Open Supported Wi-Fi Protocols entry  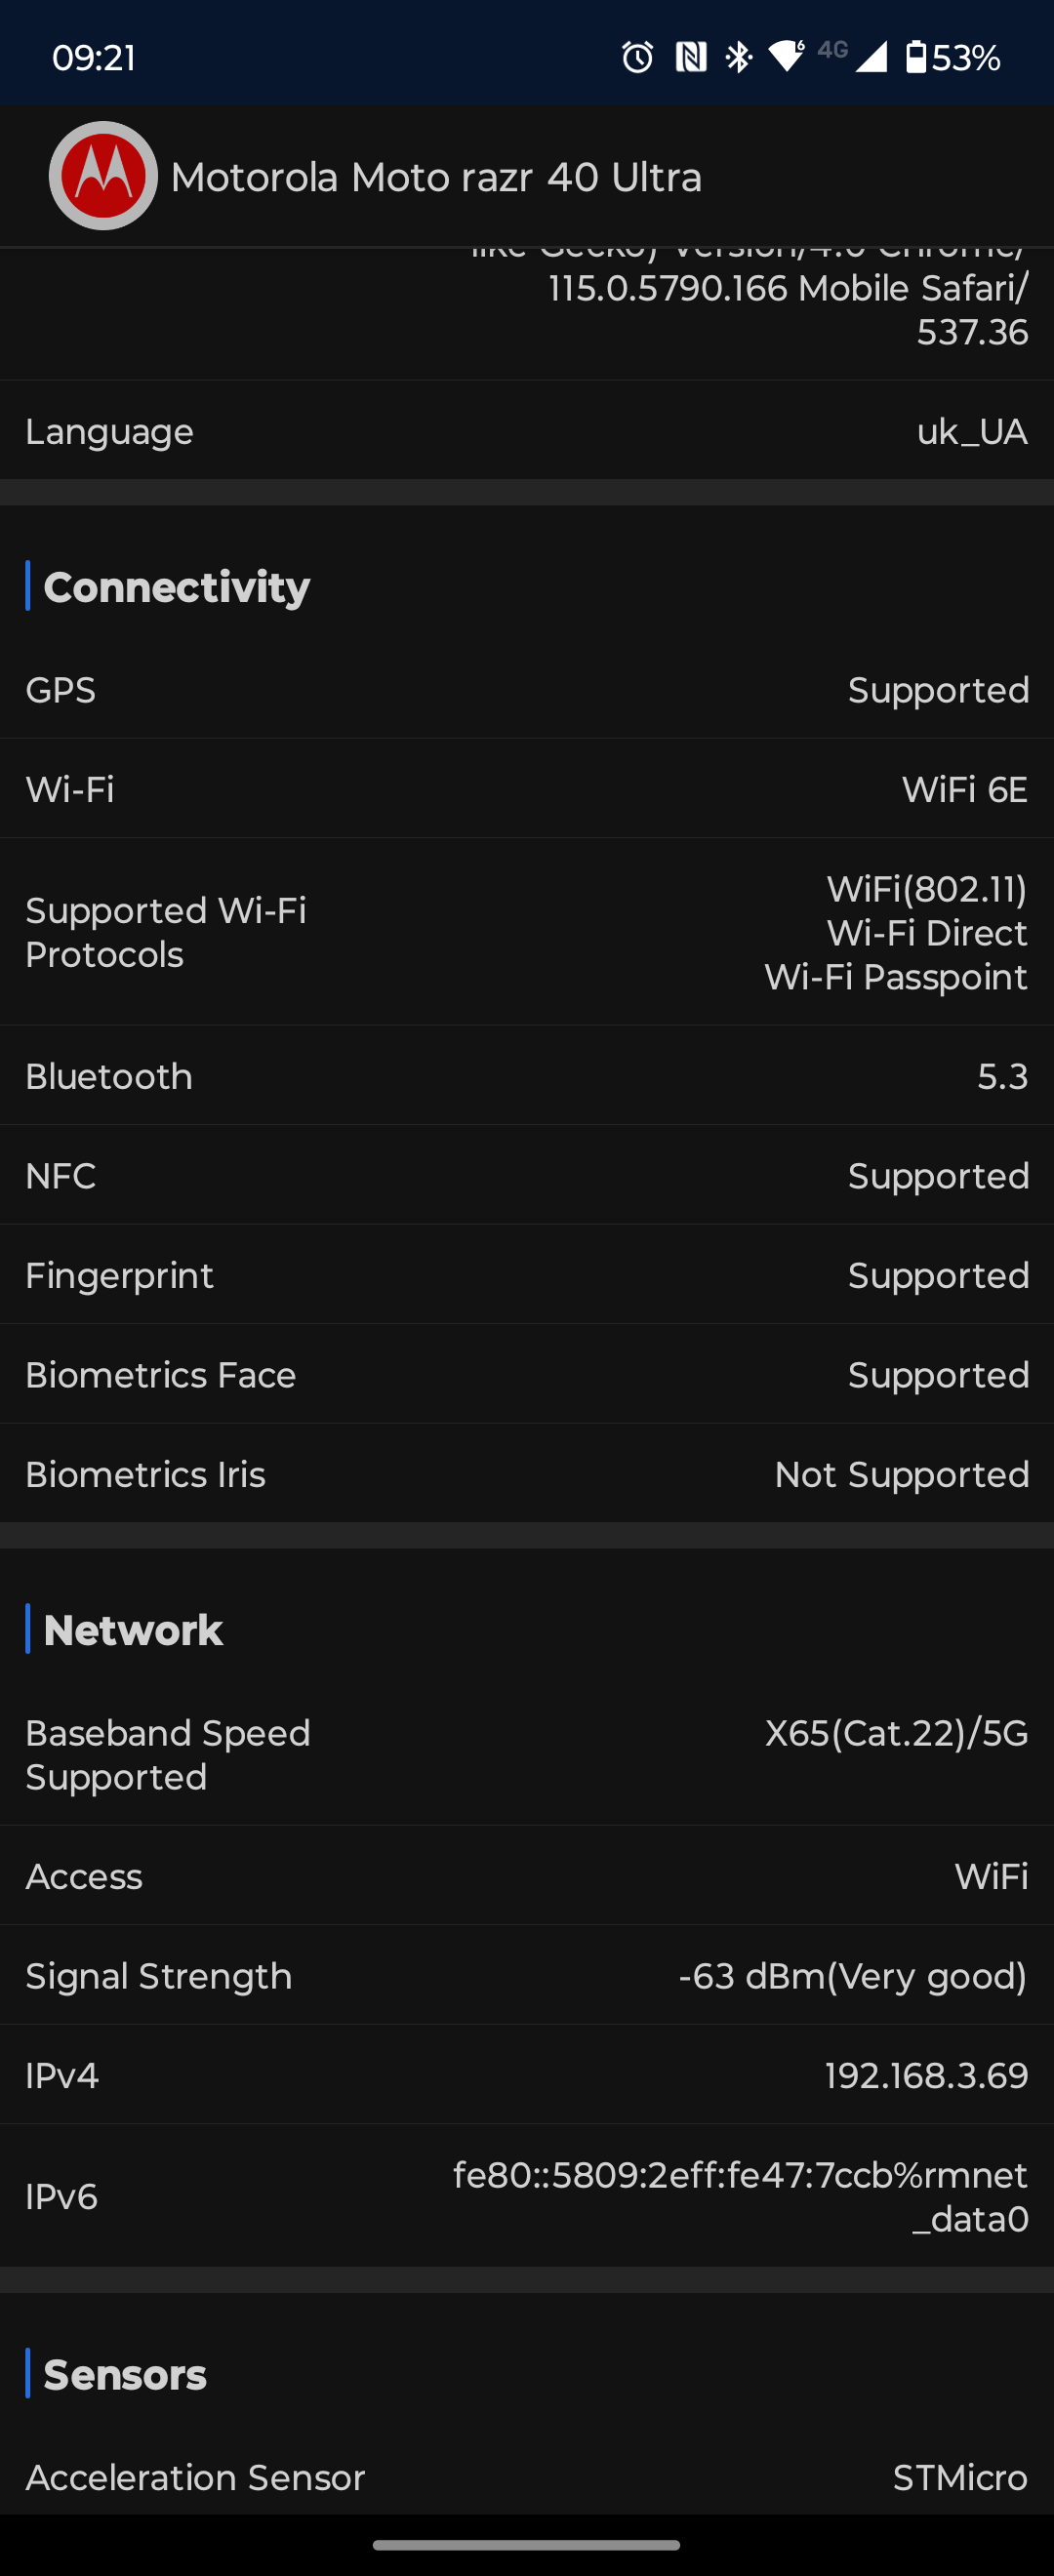(x=527, y=932)
